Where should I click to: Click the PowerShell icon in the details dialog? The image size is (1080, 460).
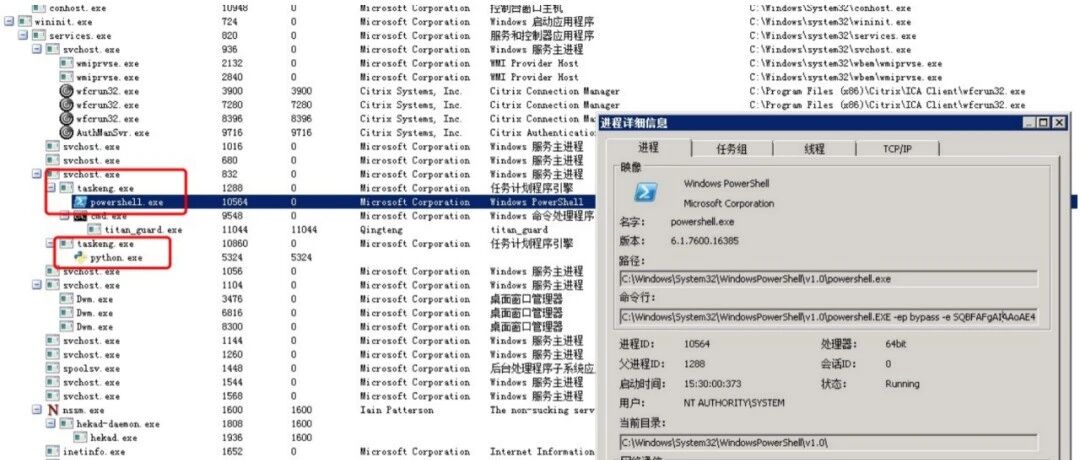[x=645, y=193]
